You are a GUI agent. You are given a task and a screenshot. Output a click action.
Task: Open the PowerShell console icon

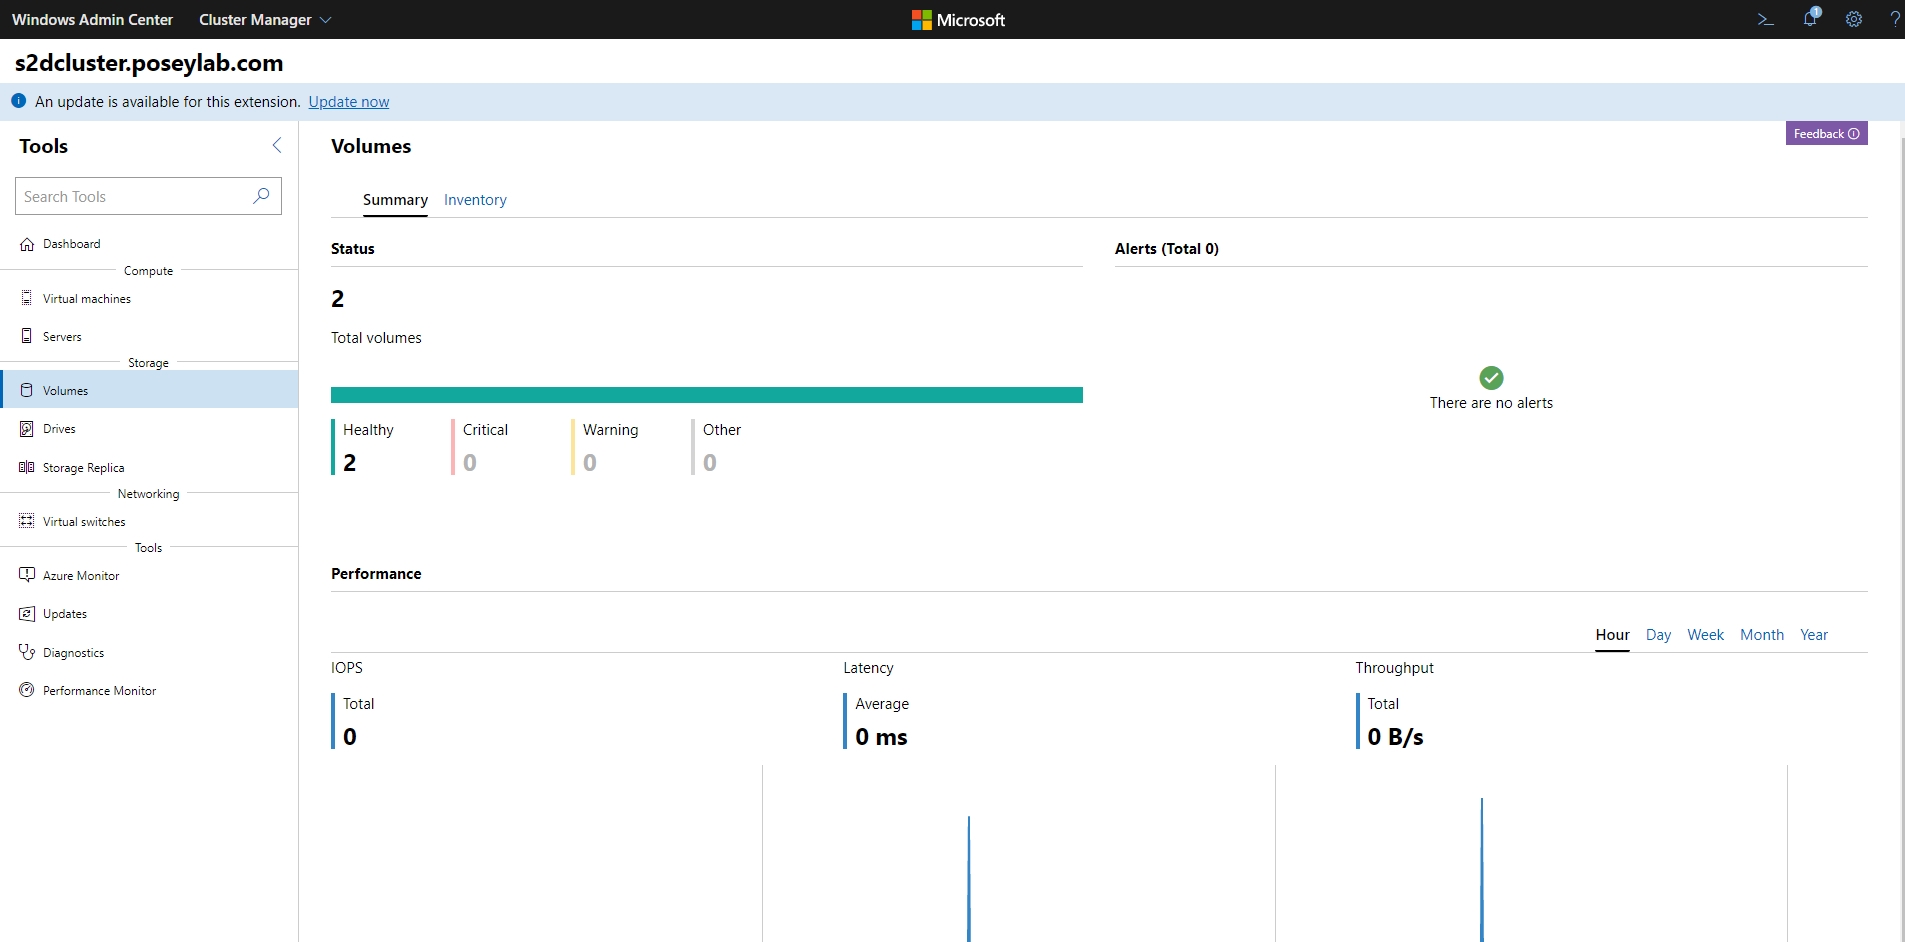(x=1765, y=19)
